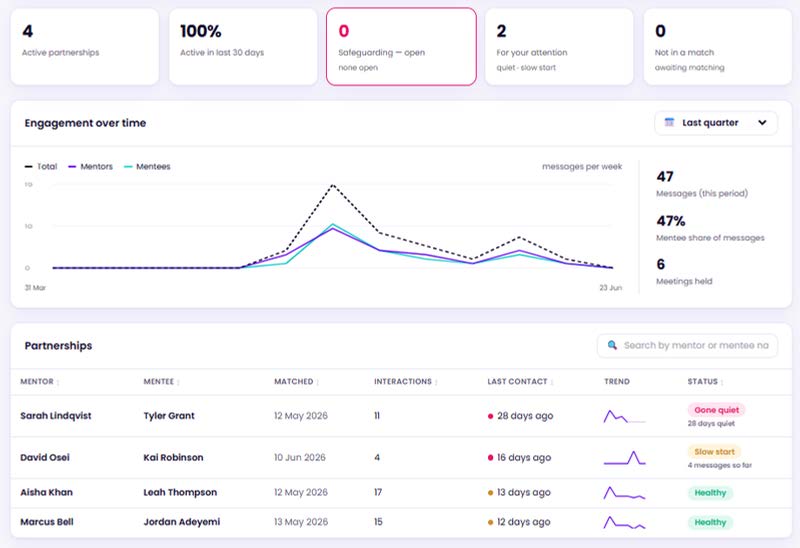800x548 pixels.
Task: Click the calendar icon beside Last quarter
Action: click(x=669, y=122)
